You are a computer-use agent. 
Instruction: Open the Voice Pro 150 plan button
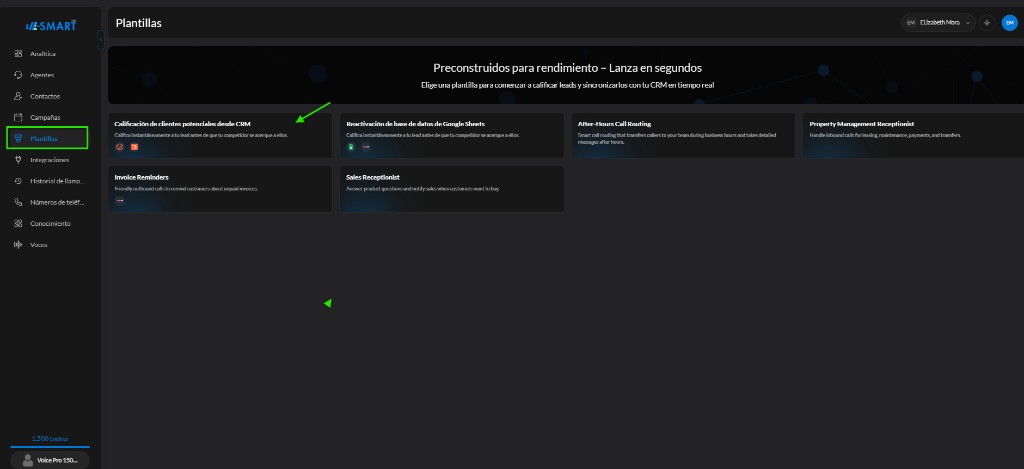coord(50,460)
